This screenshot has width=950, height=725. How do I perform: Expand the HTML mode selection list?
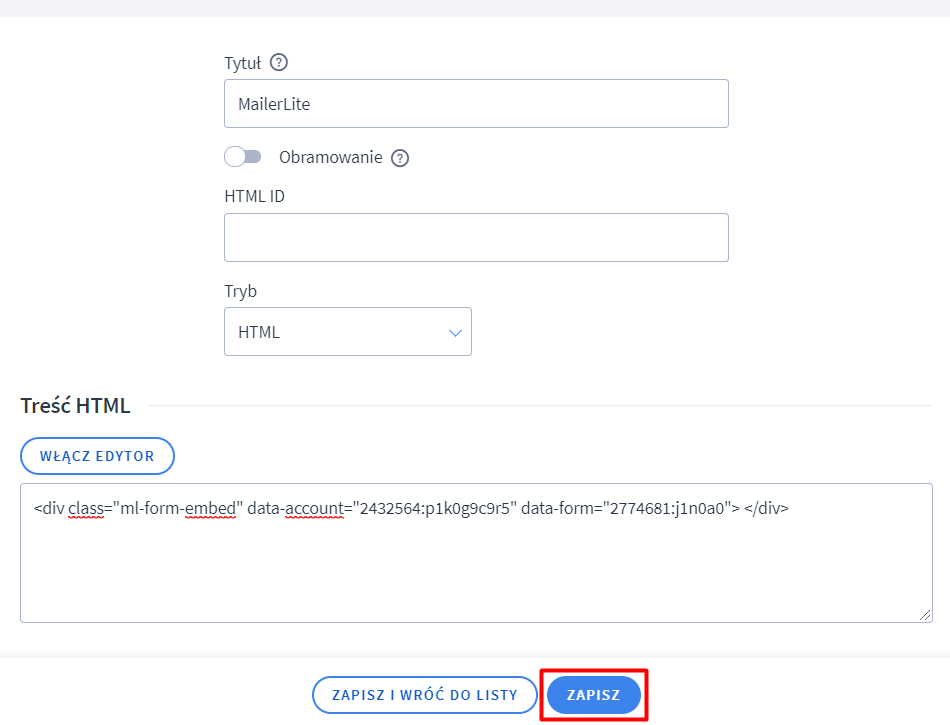click(348, 331)
